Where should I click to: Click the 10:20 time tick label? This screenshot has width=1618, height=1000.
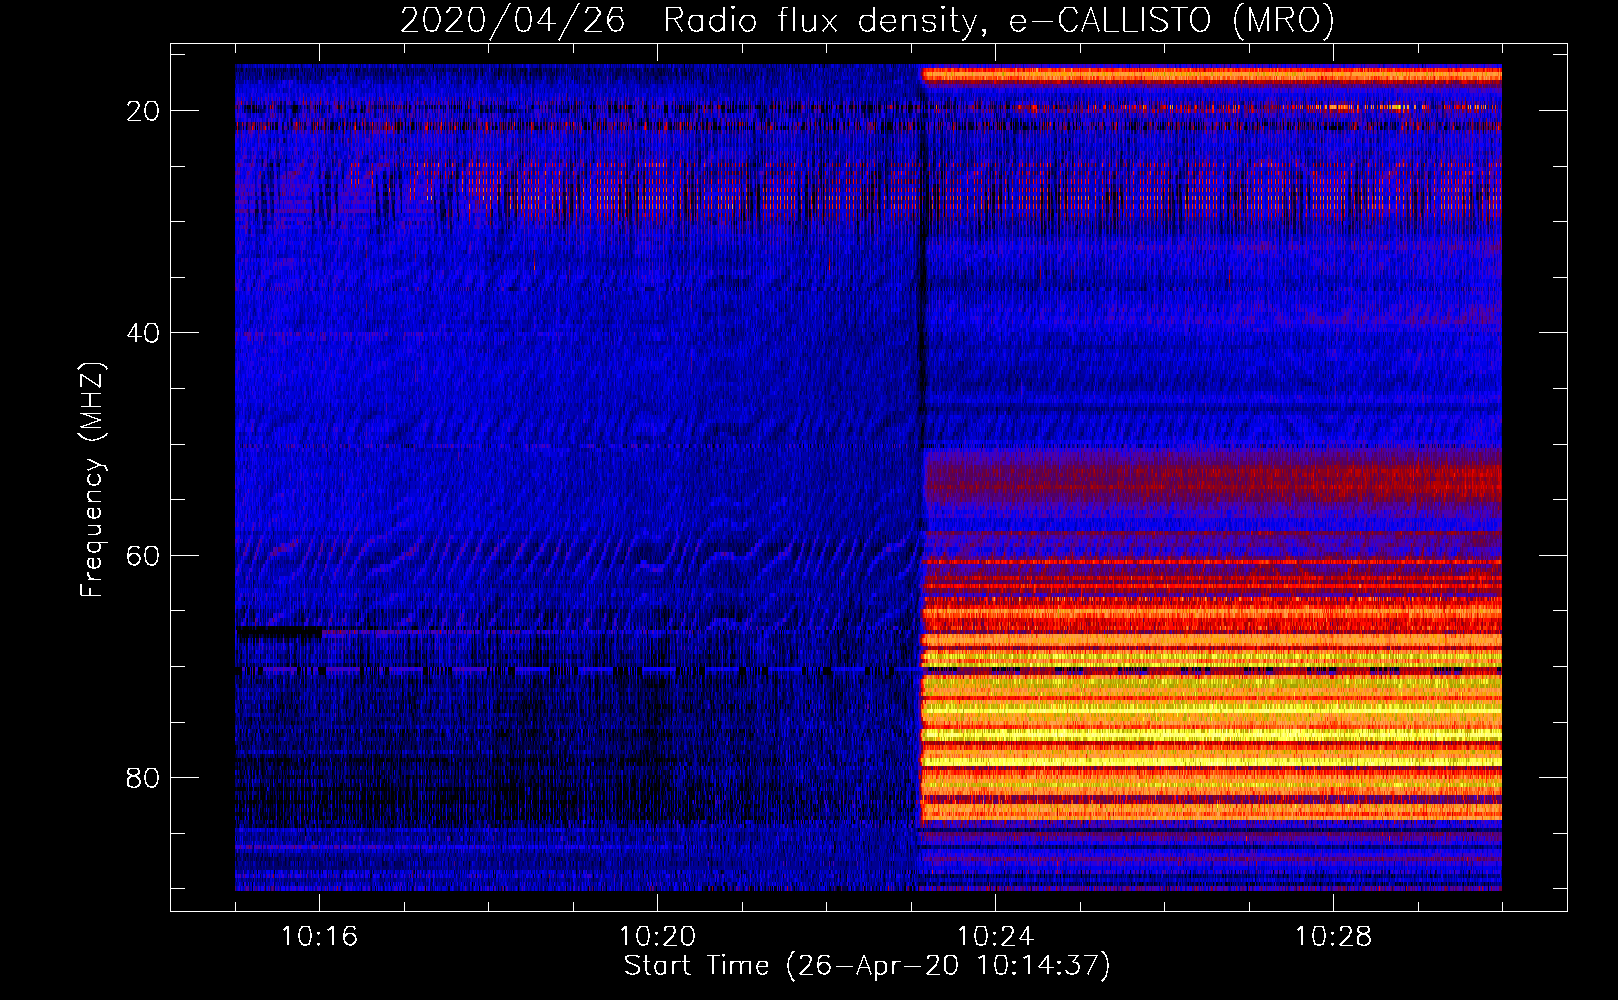(657, 936)
